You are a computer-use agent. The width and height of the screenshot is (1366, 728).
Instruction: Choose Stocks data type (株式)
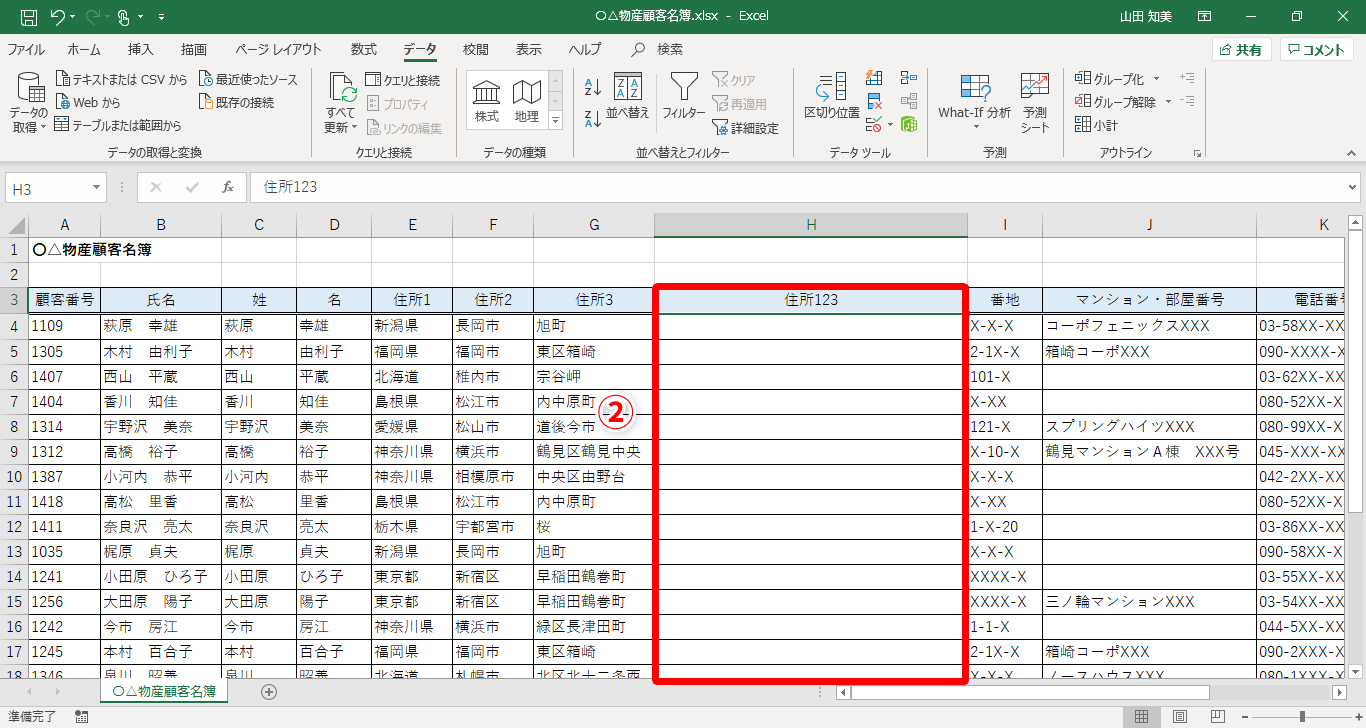coord(487,101)
